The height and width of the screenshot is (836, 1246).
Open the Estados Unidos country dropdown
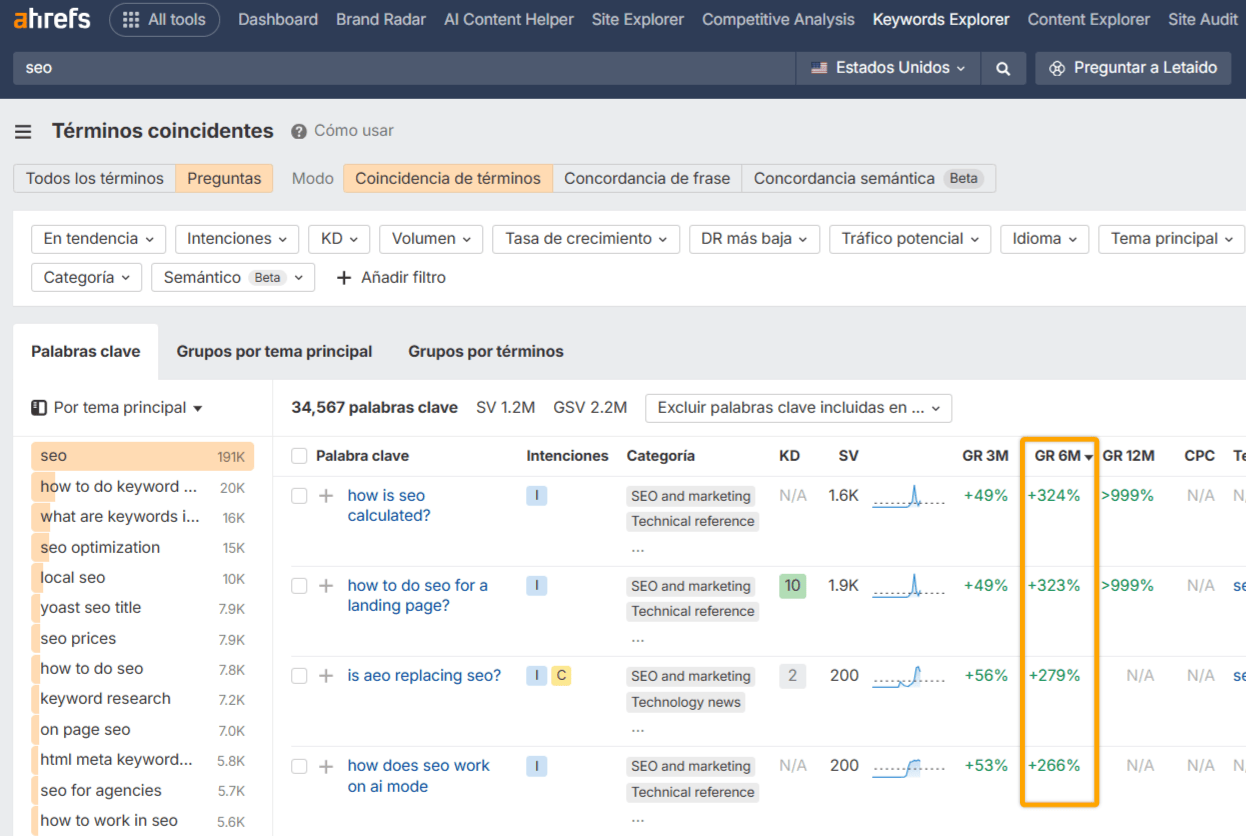889,68
